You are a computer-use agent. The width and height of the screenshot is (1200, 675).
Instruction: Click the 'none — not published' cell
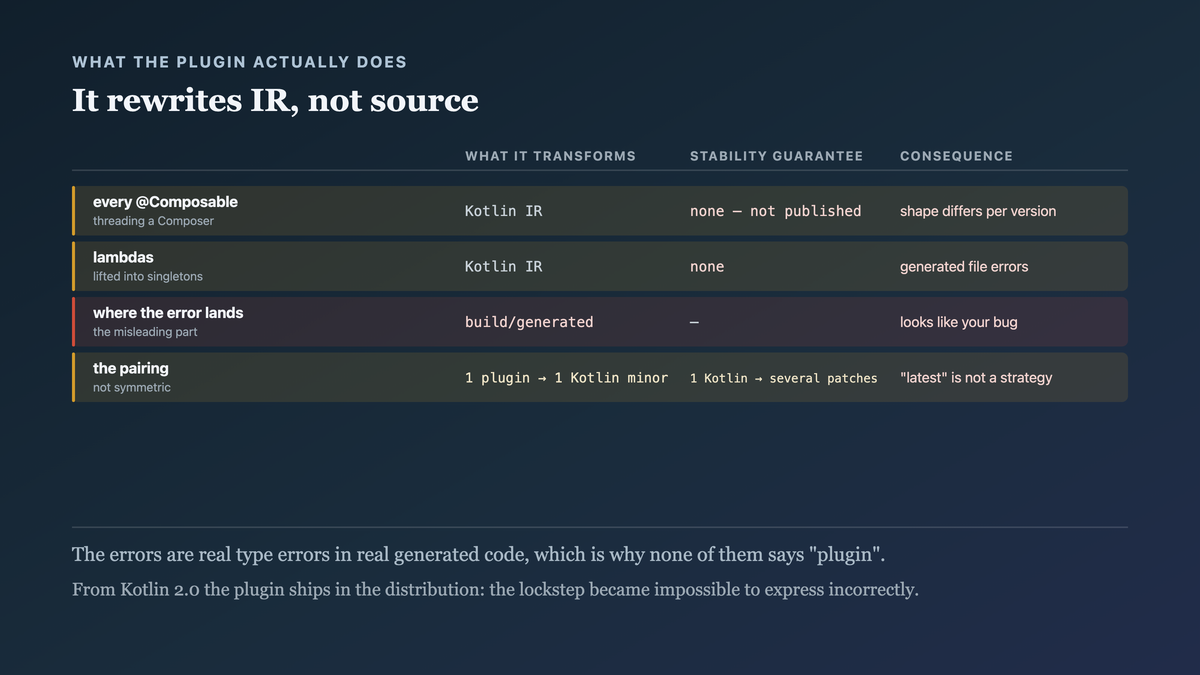coord(775,211)
